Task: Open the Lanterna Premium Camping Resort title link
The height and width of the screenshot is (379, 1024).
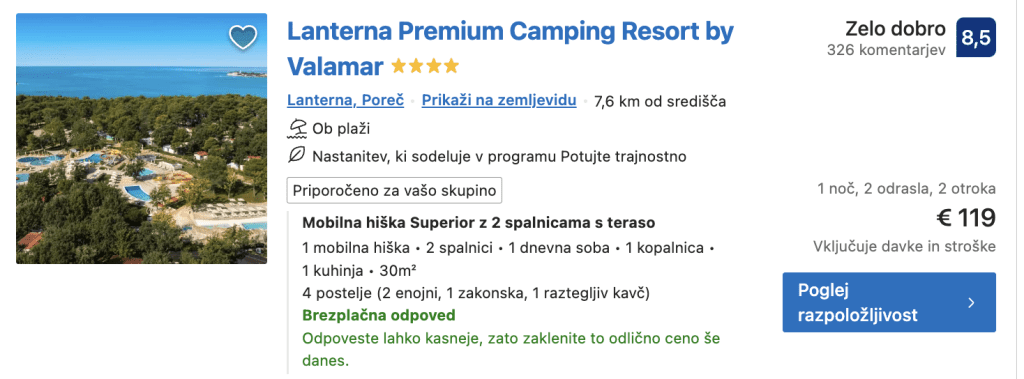Action: click(x=510, y=48)
